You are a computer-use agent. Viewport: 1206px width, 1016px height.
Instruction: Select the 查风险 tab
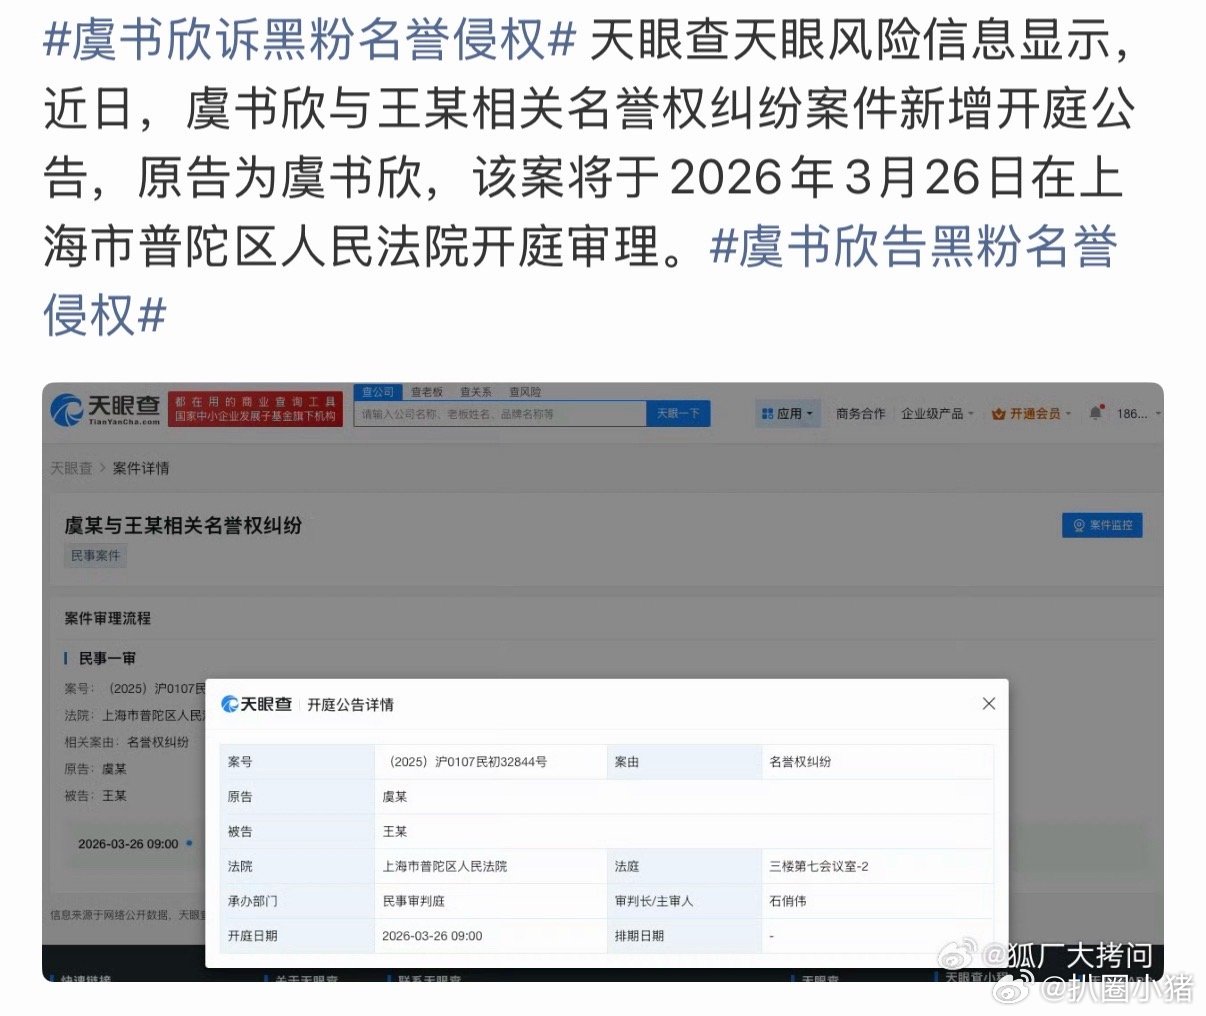point(524,392)
